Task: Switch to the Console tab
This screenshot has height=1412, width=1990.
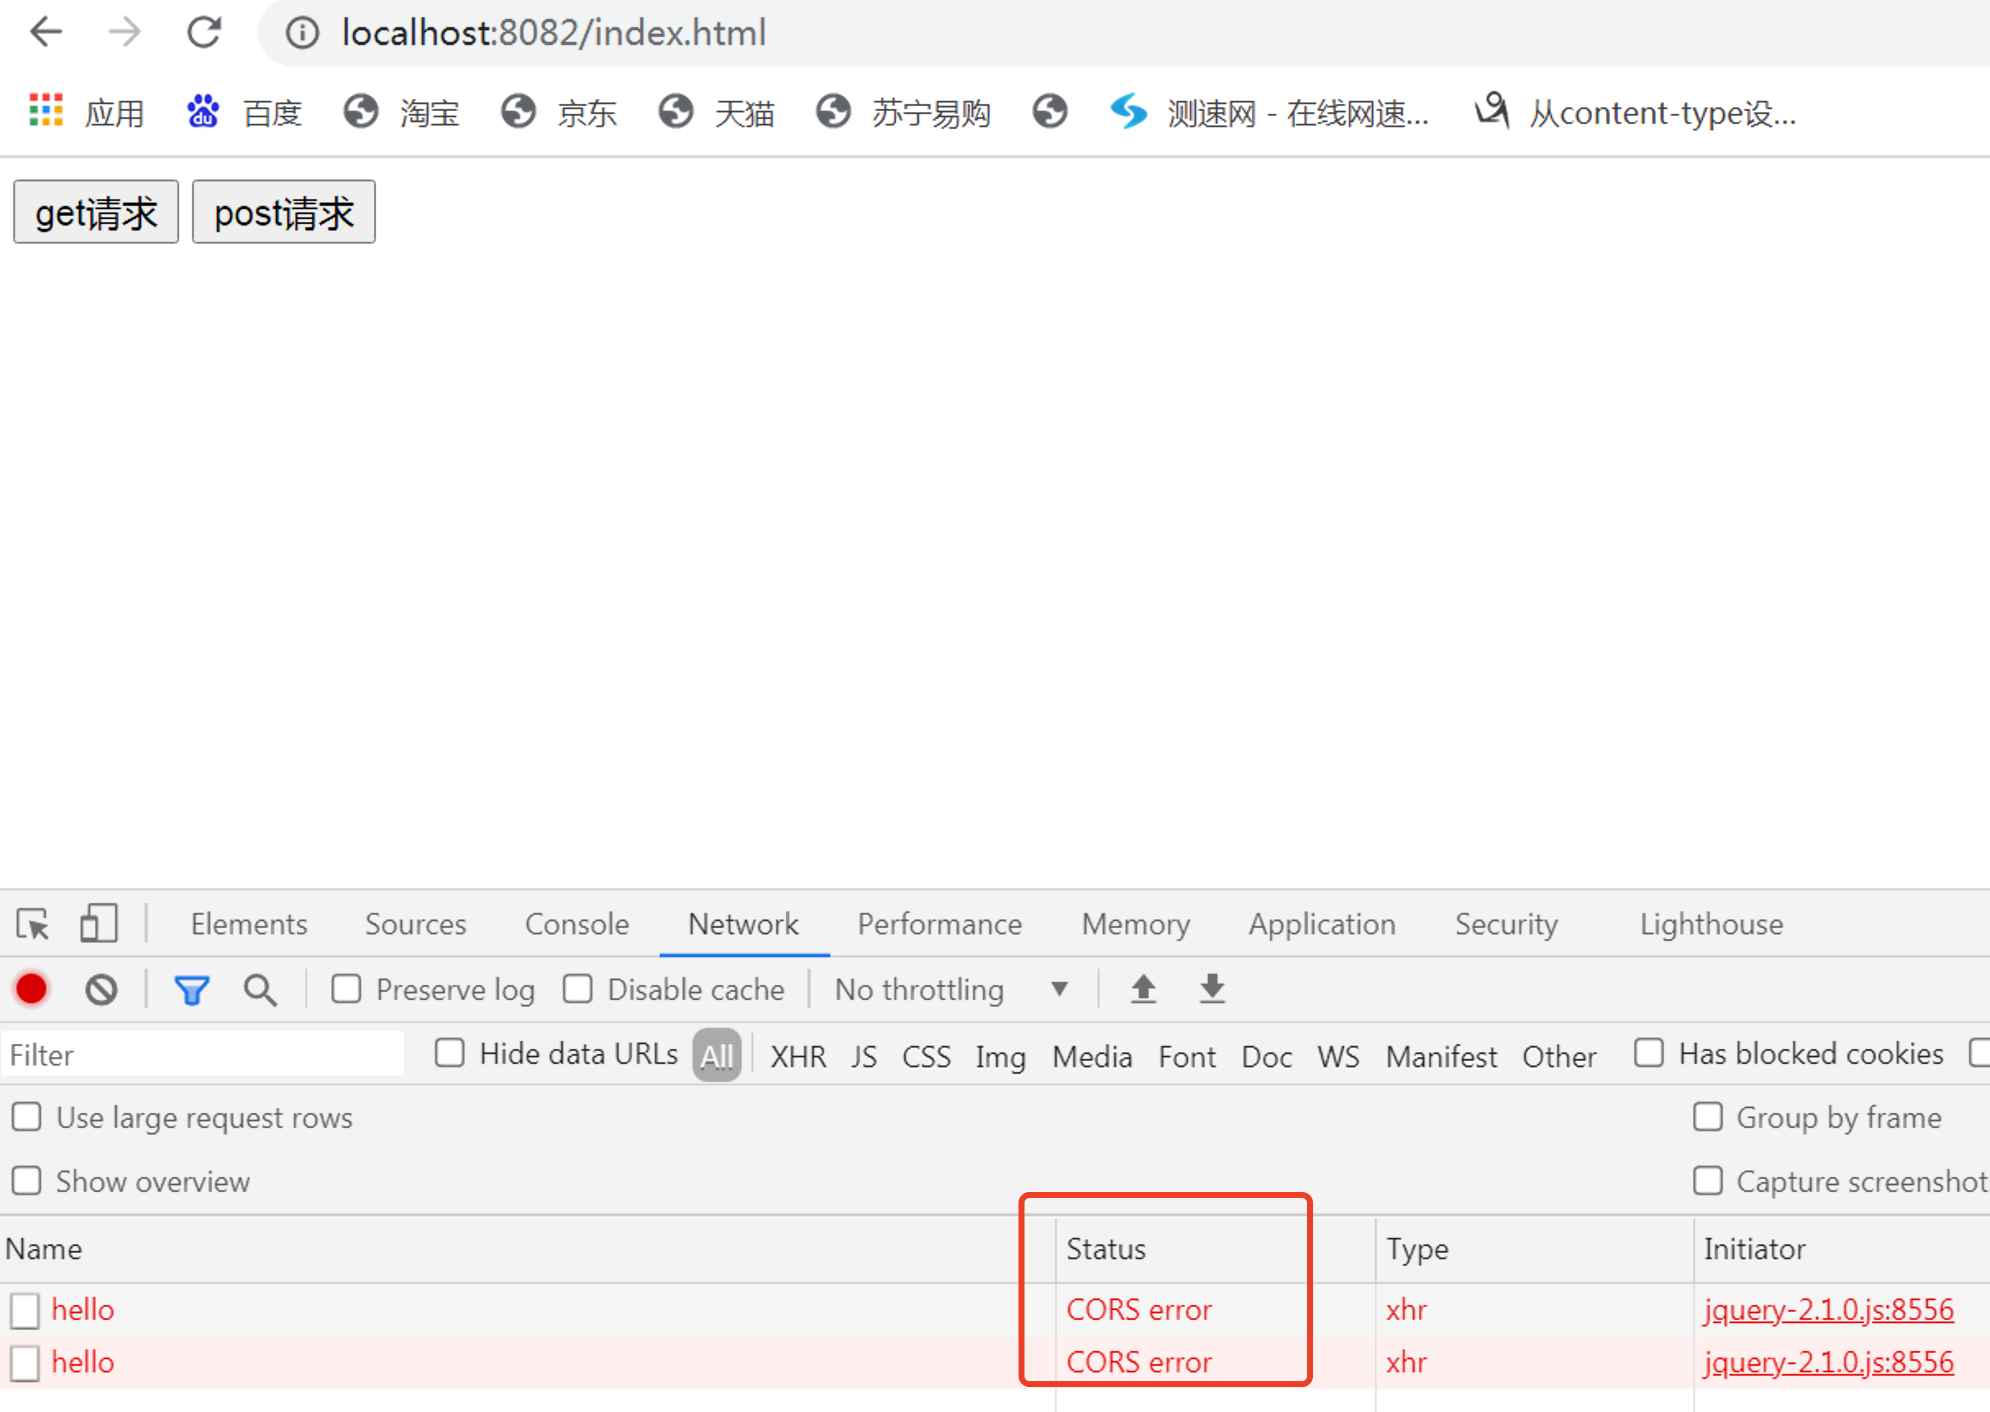Action: 577,924
